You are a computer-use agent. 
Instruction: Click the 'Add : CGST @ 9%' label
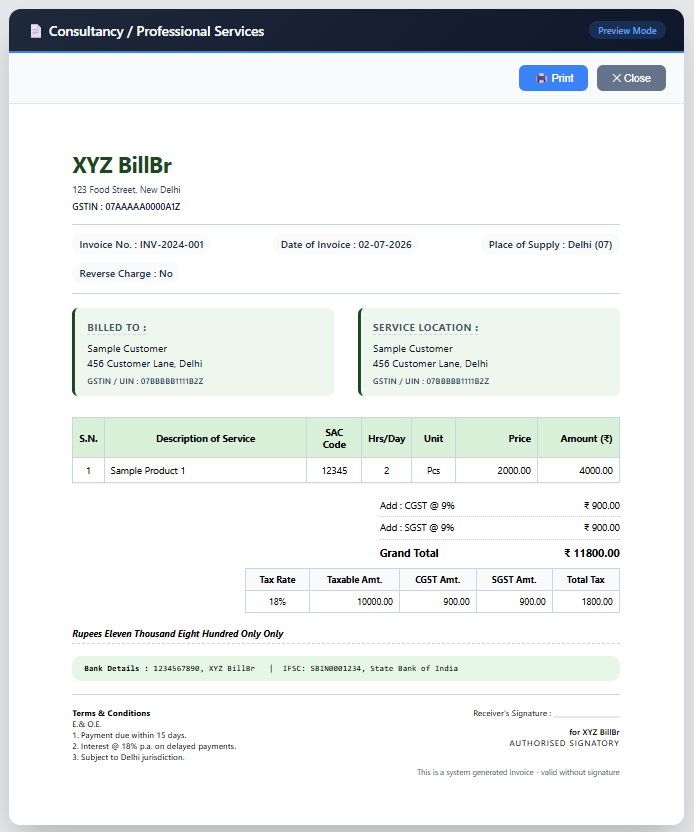pyautogui.click(x=417, y=506)
